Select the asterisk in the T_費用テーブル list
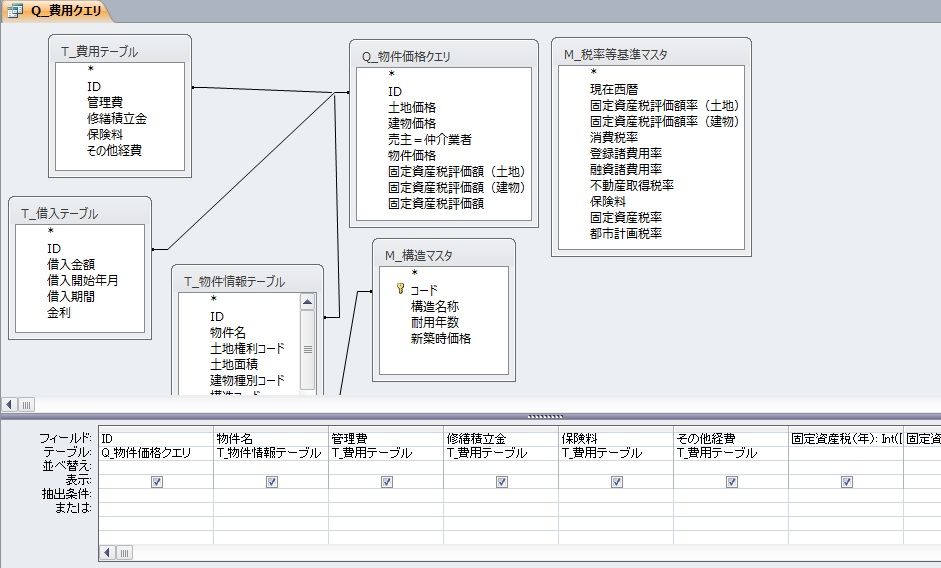941x568 pixels. tap(91, 71)
